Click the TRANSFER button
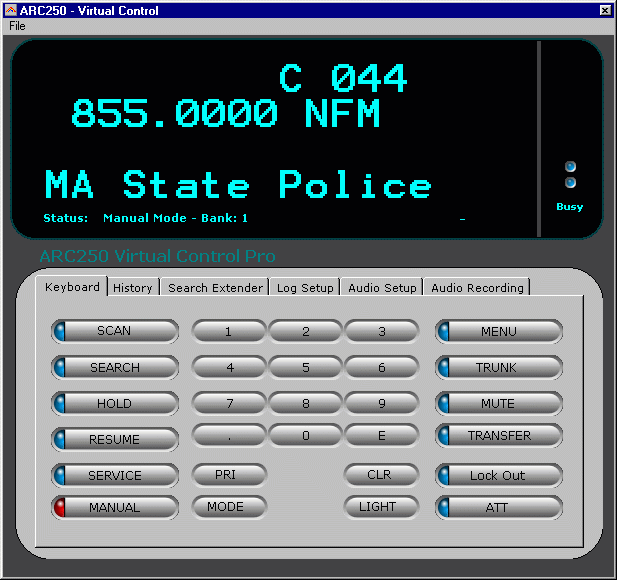This screenshot has width=617, height=580. pyautogui.click(x=499, y=436)
